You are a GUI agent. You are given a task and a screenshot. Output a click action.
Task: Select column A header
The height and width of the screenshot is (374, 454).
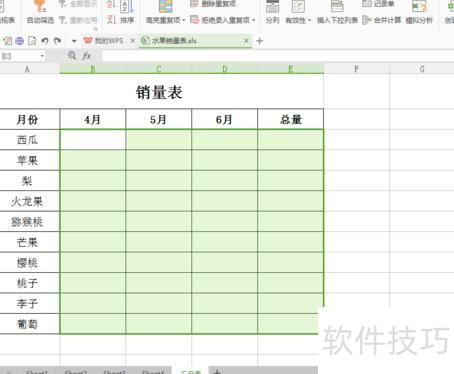[x=29, y=69]
